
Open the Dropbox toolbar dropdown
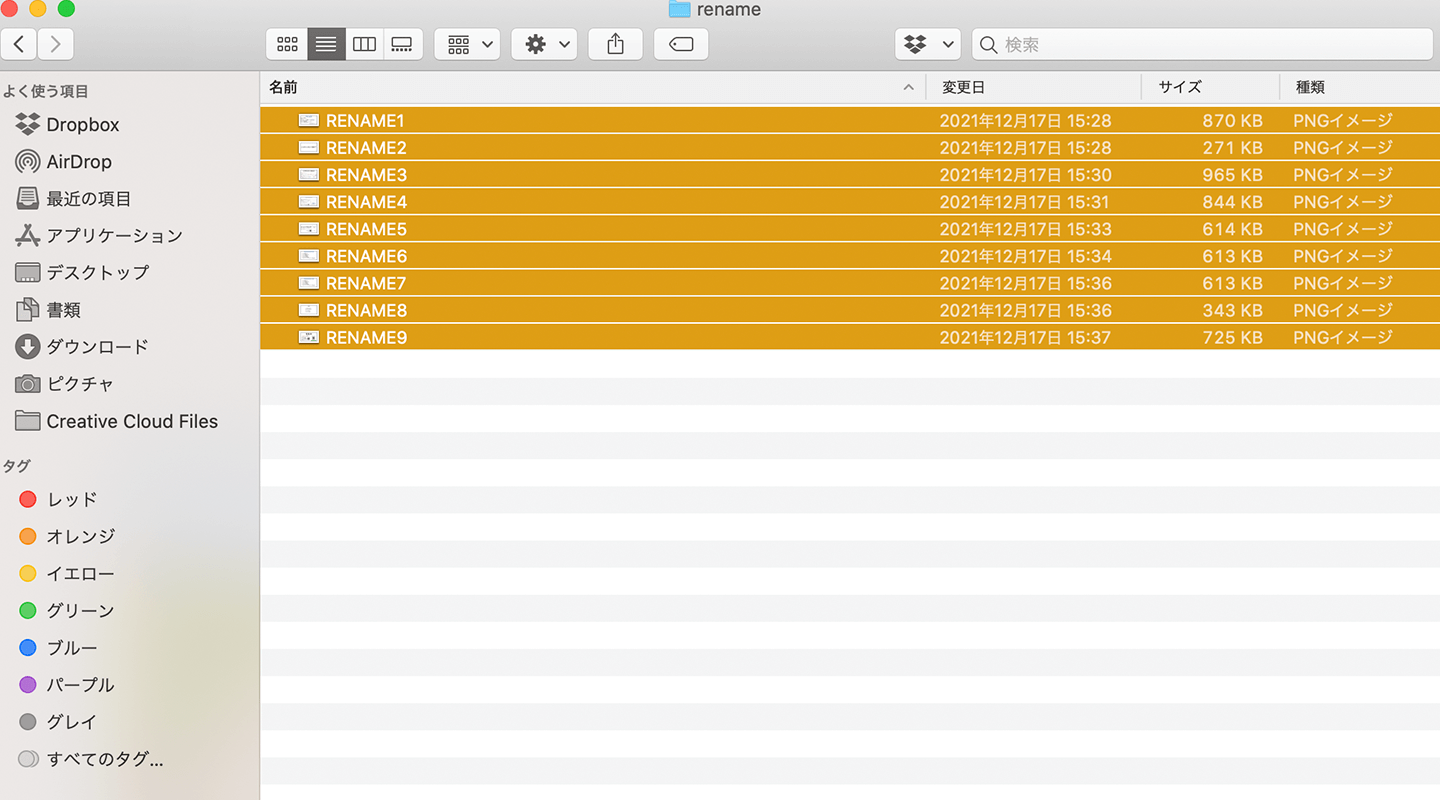click(x=928, y=44)
